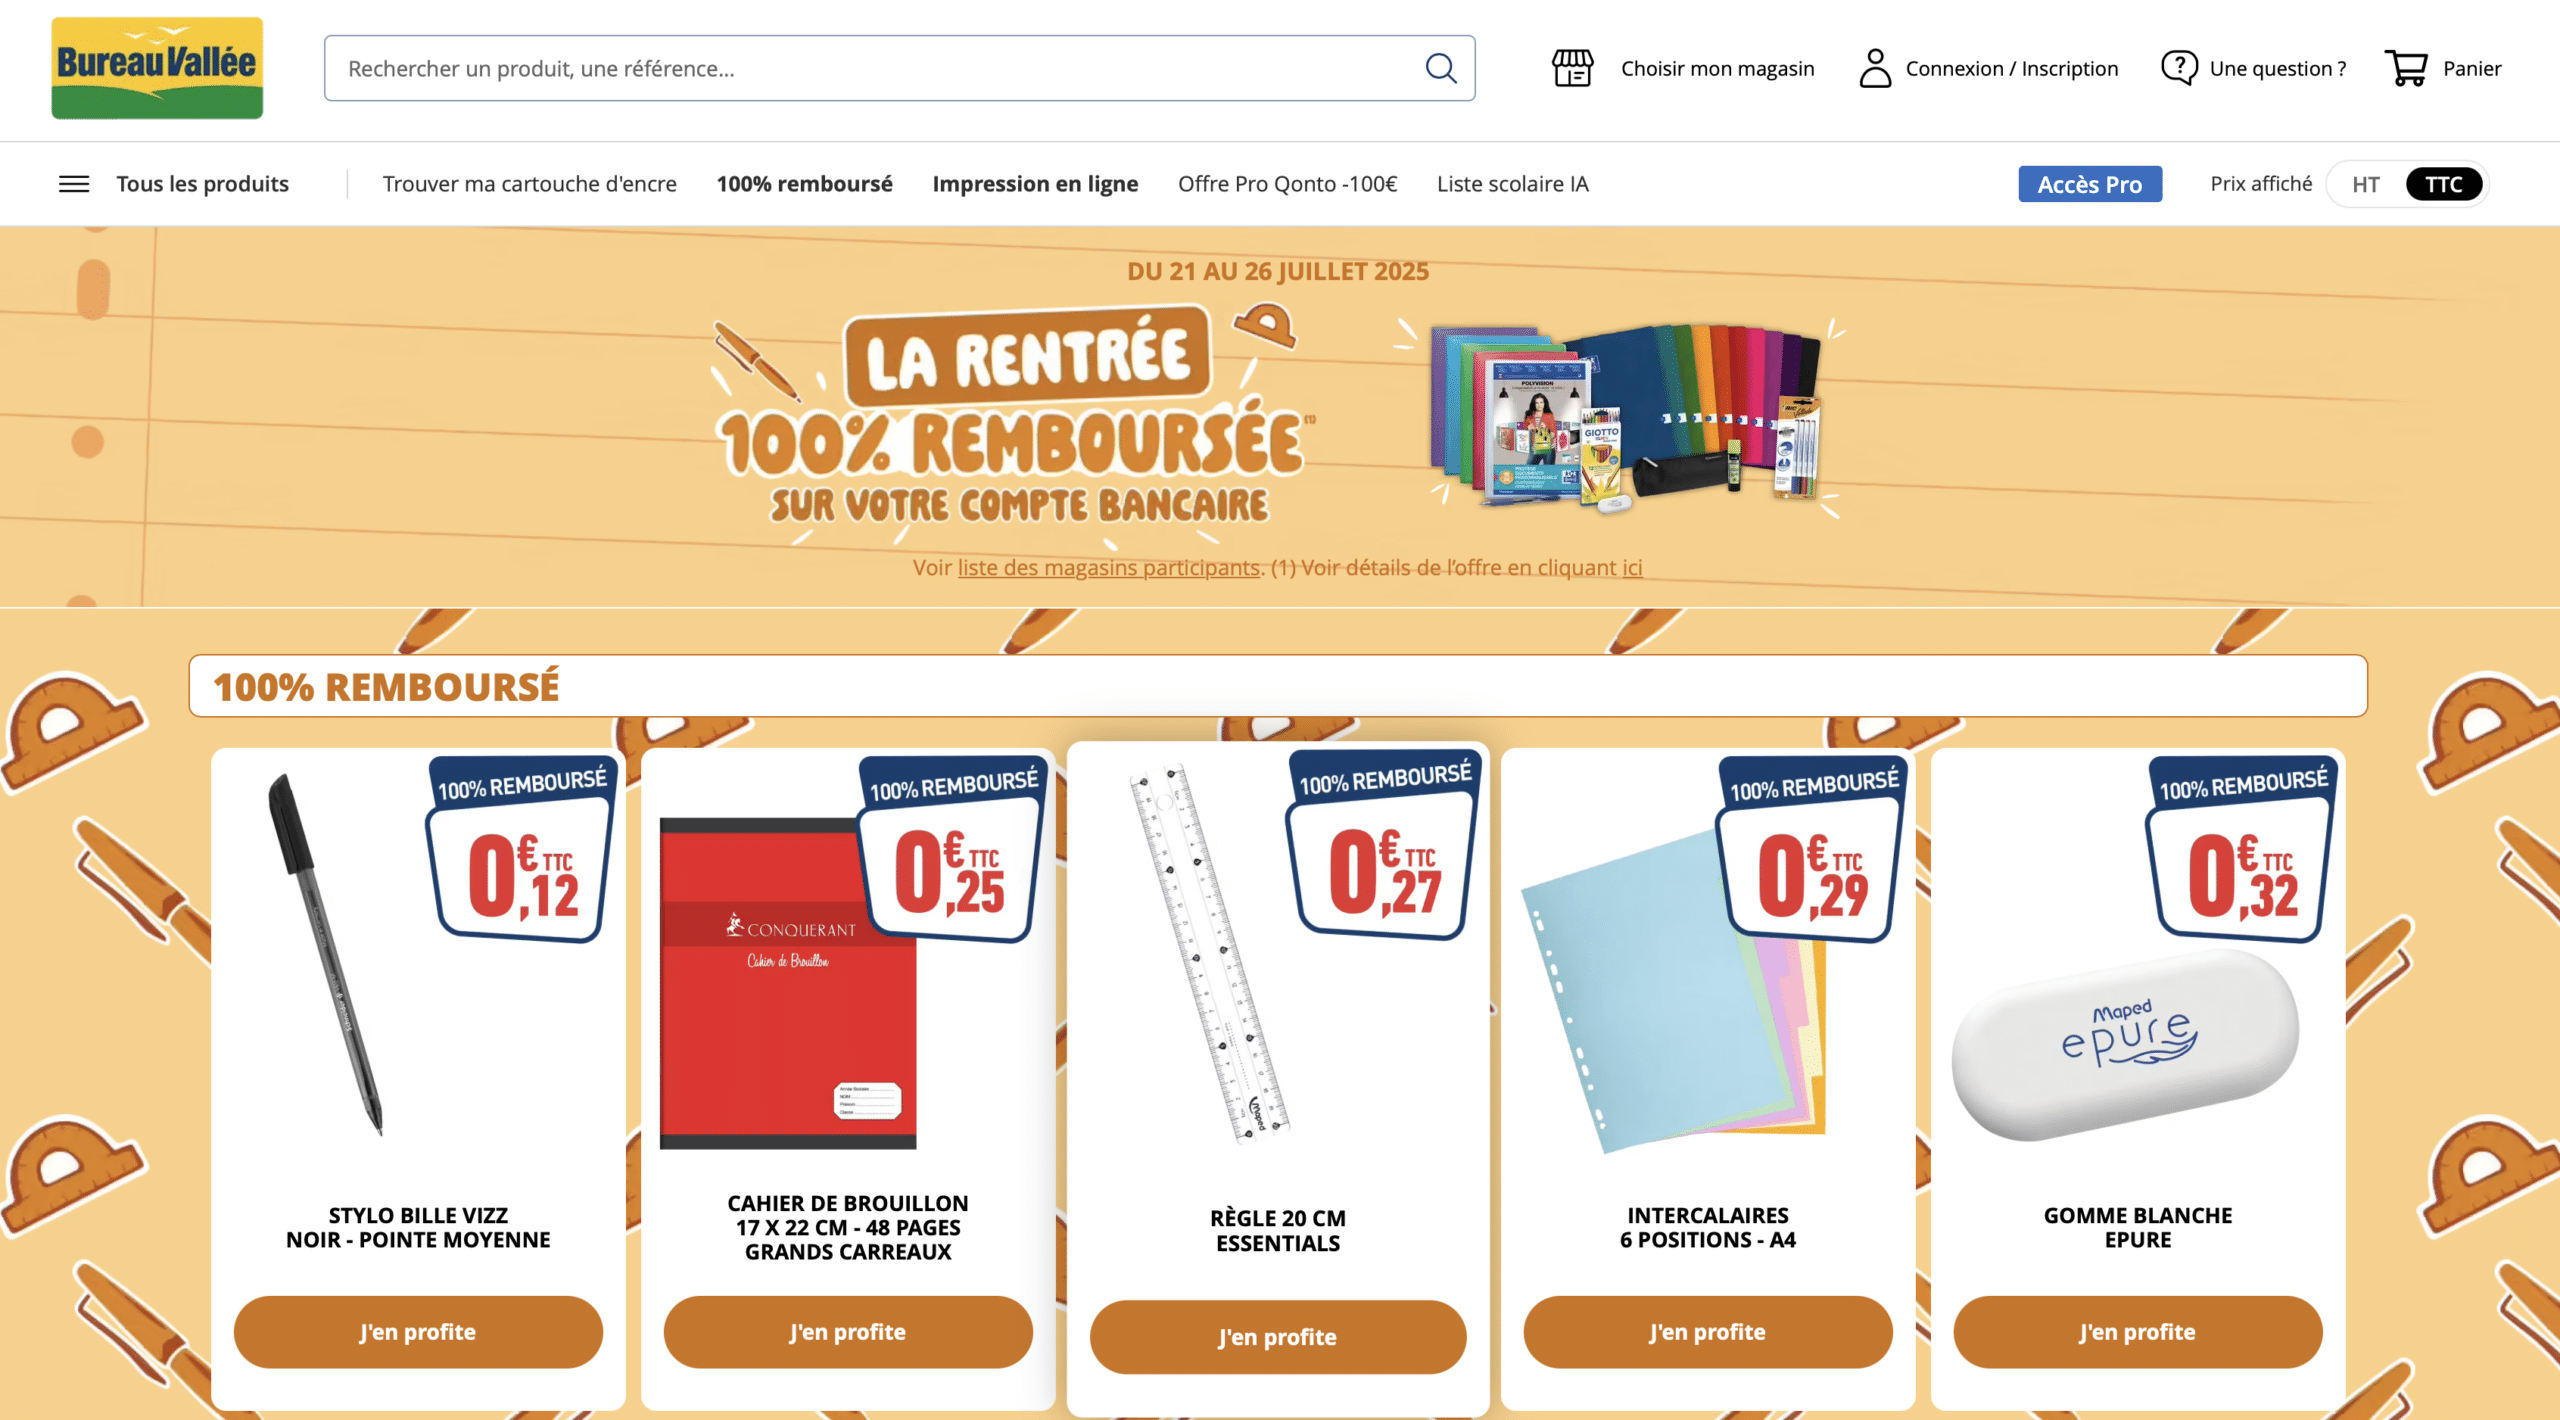Screen dimensions: 2560x1420
Task: Click the red Conquérant cahier thumbnail
Action: tap(787, 985)
